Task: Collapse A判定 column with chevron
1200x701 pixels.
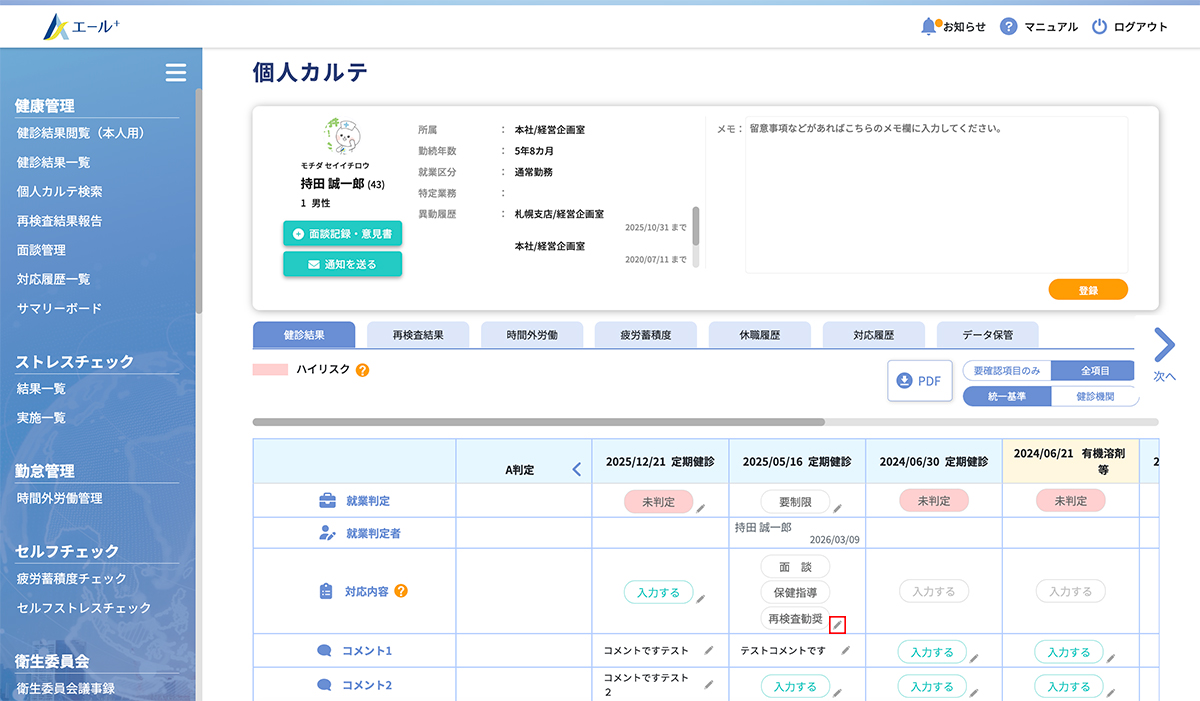Action: coord(576,469)
